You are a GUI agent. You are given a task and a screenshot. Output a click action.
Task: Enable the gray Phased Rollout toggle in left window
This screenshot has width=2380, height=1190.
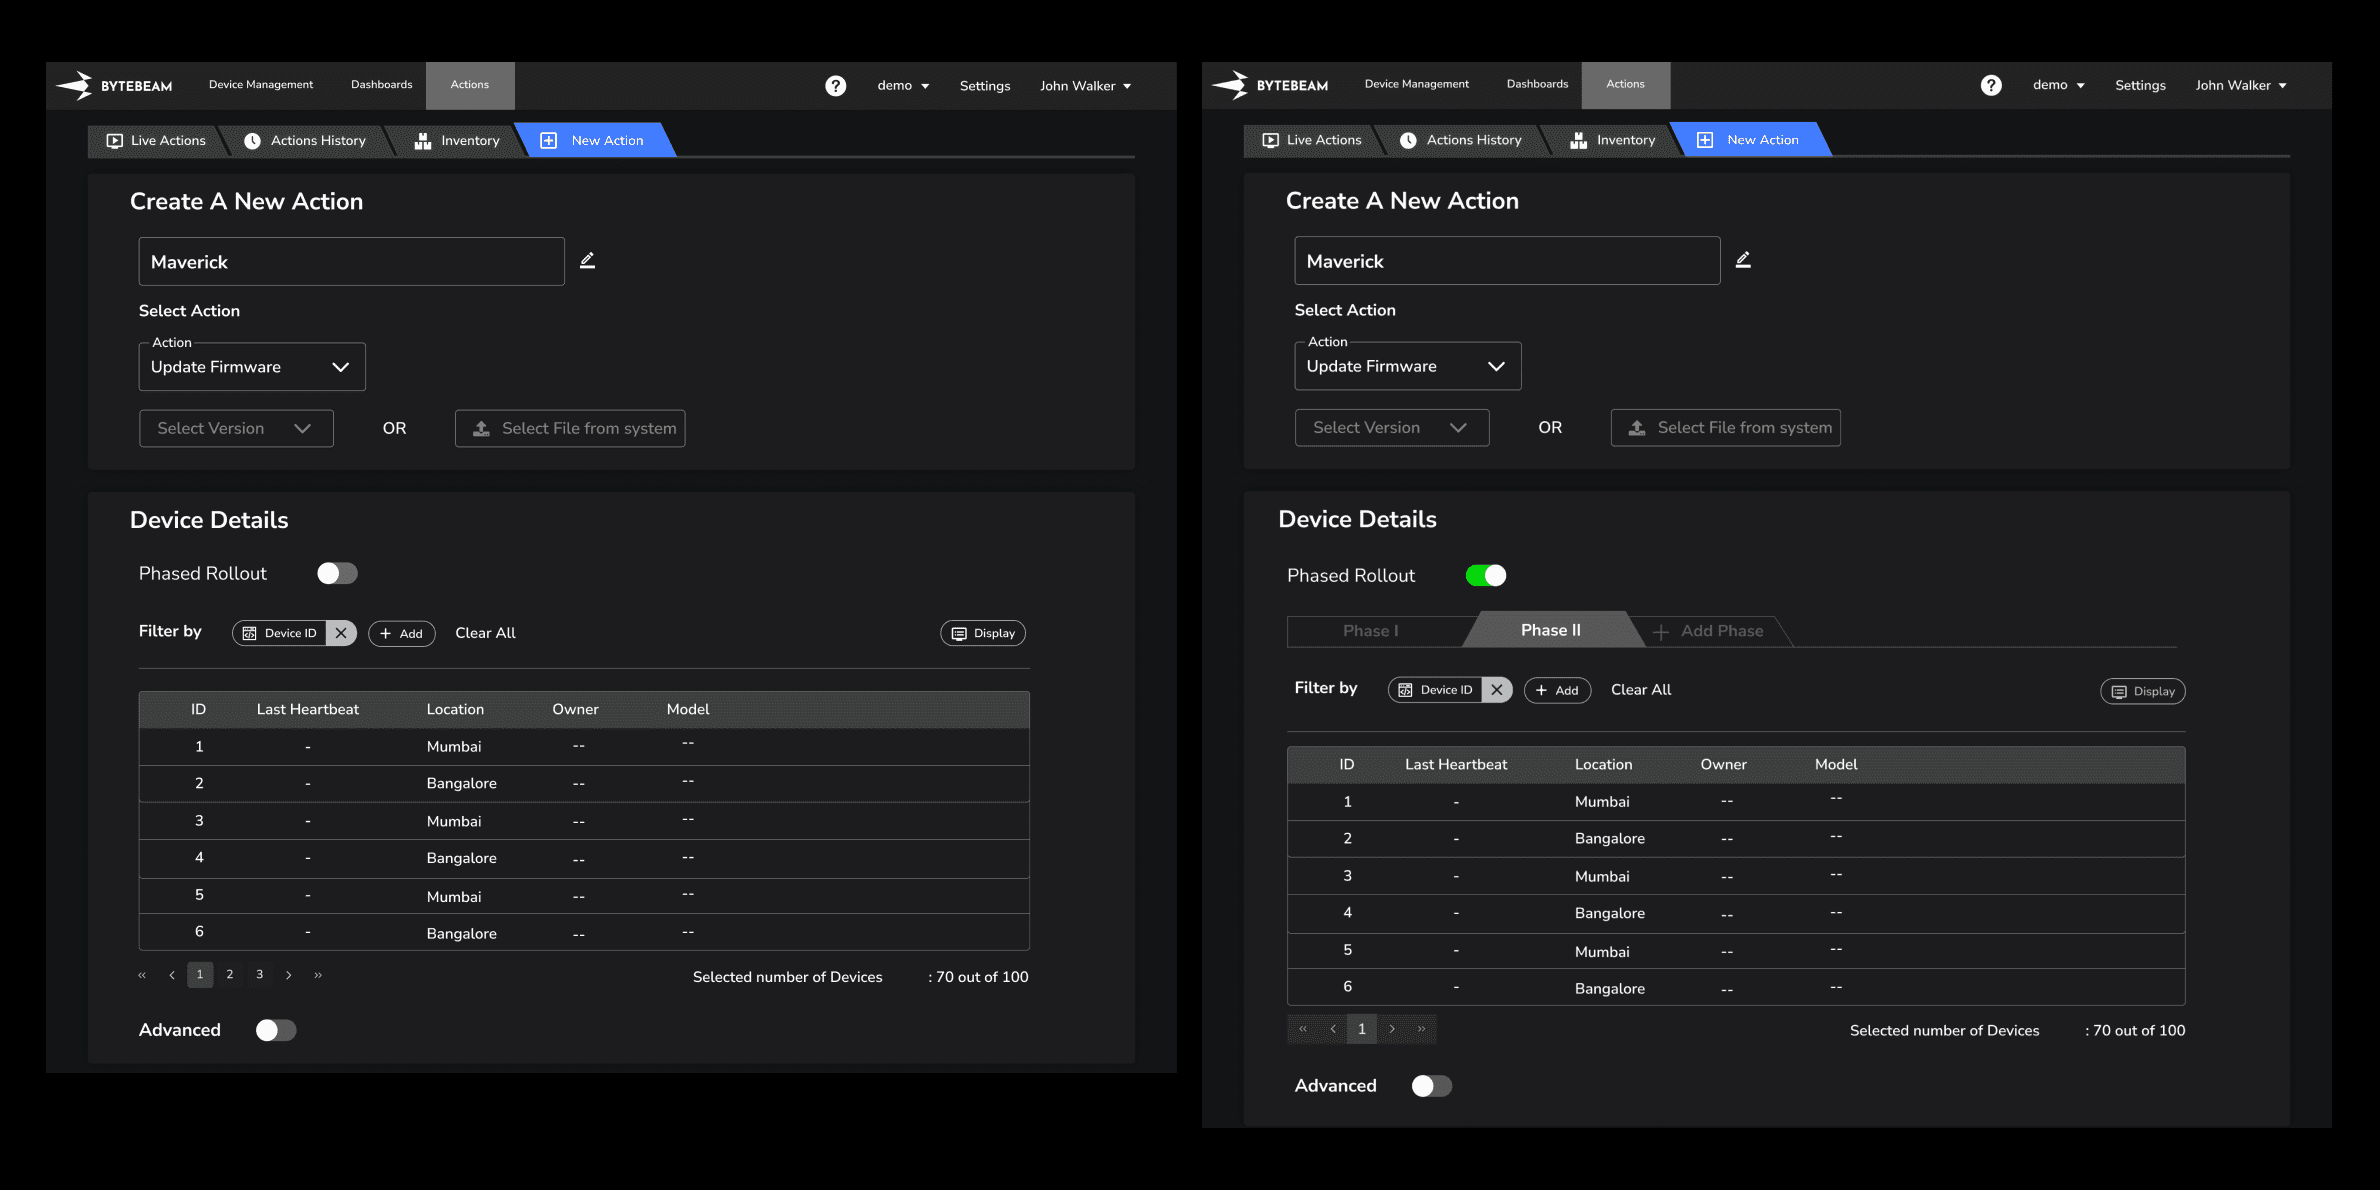[337, 573]
